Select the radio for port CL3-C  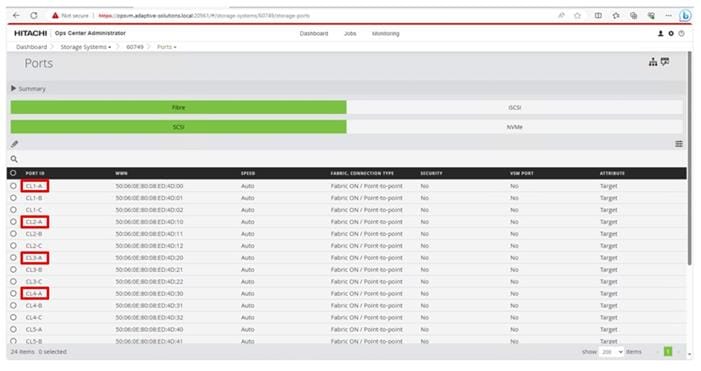coord(13,282)
